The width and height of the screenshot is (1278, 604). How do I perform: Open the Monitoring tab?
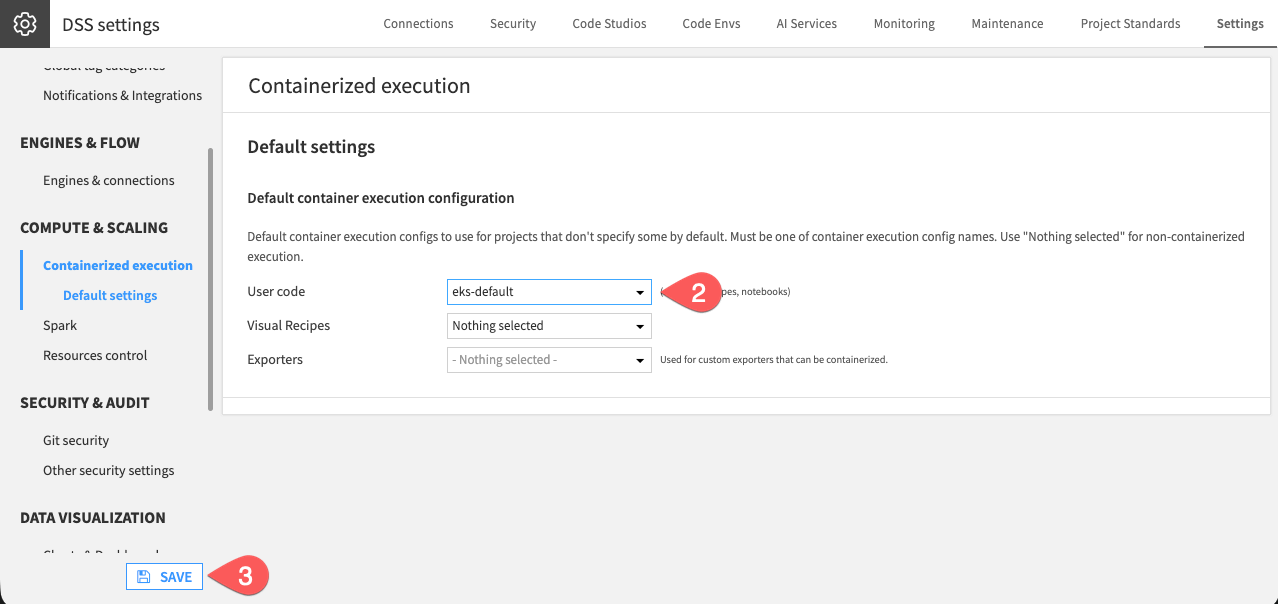coord(904,24)
